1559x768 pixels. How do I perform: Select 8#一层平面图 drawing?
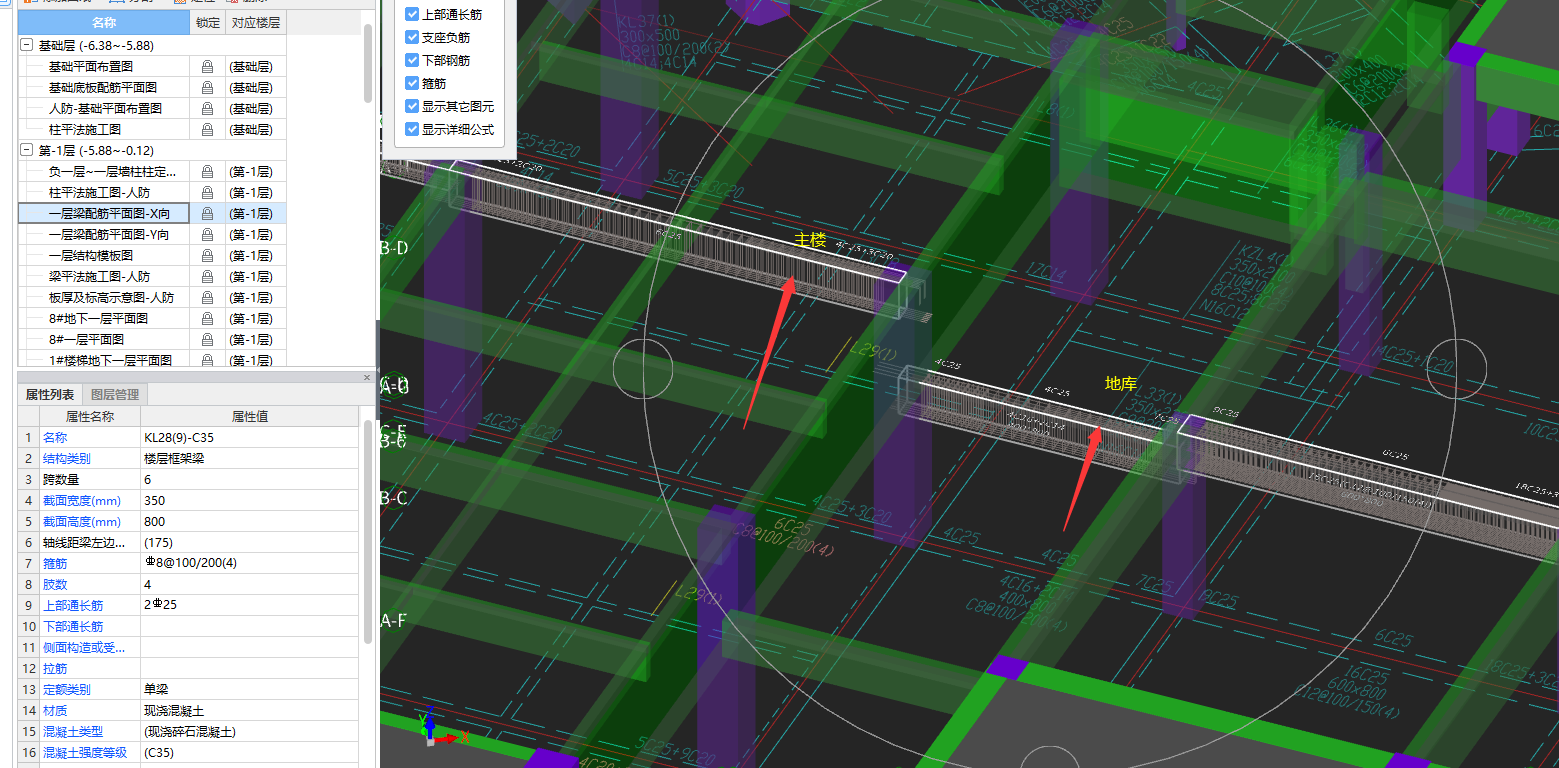point(86,339)
